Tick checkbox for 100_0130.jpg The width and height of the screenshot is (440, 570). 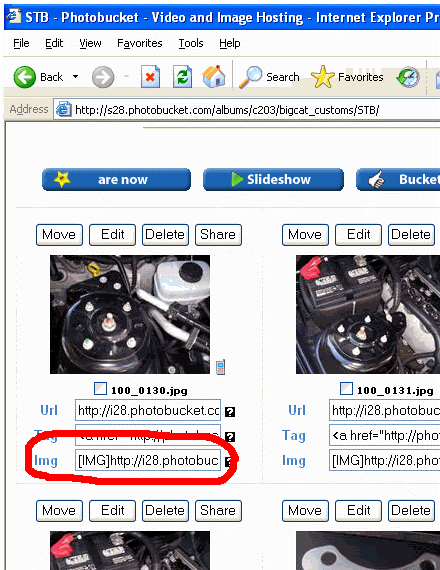tap(100, 389)
